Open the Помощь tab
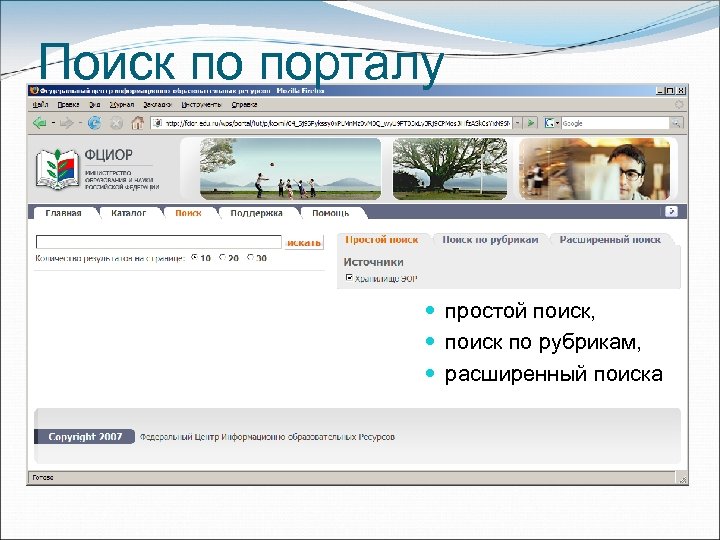Screen dimensions: 720x540 tap(331, 213)
